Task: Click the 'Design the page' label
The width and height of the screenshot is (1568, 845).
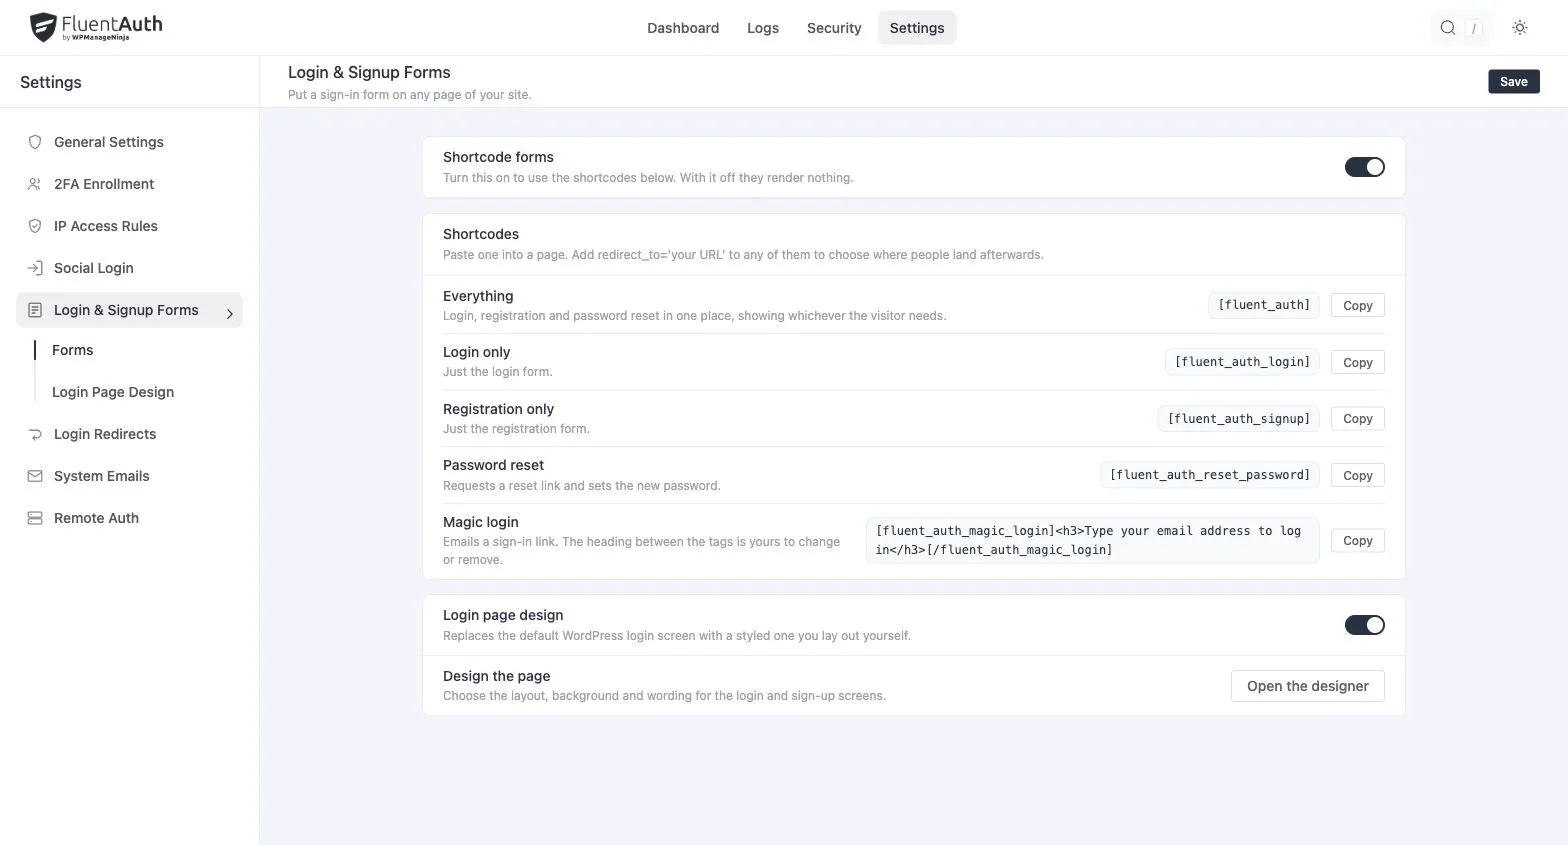Action: (x=497, y=676)
